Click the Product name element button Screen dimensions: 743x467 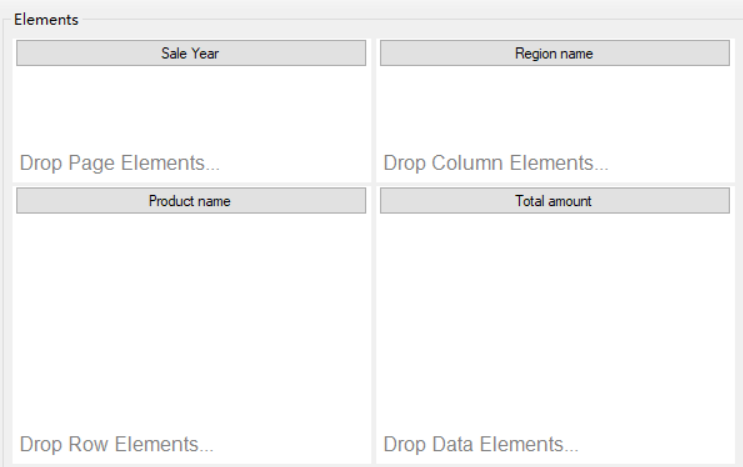click(x=191, y=201)
